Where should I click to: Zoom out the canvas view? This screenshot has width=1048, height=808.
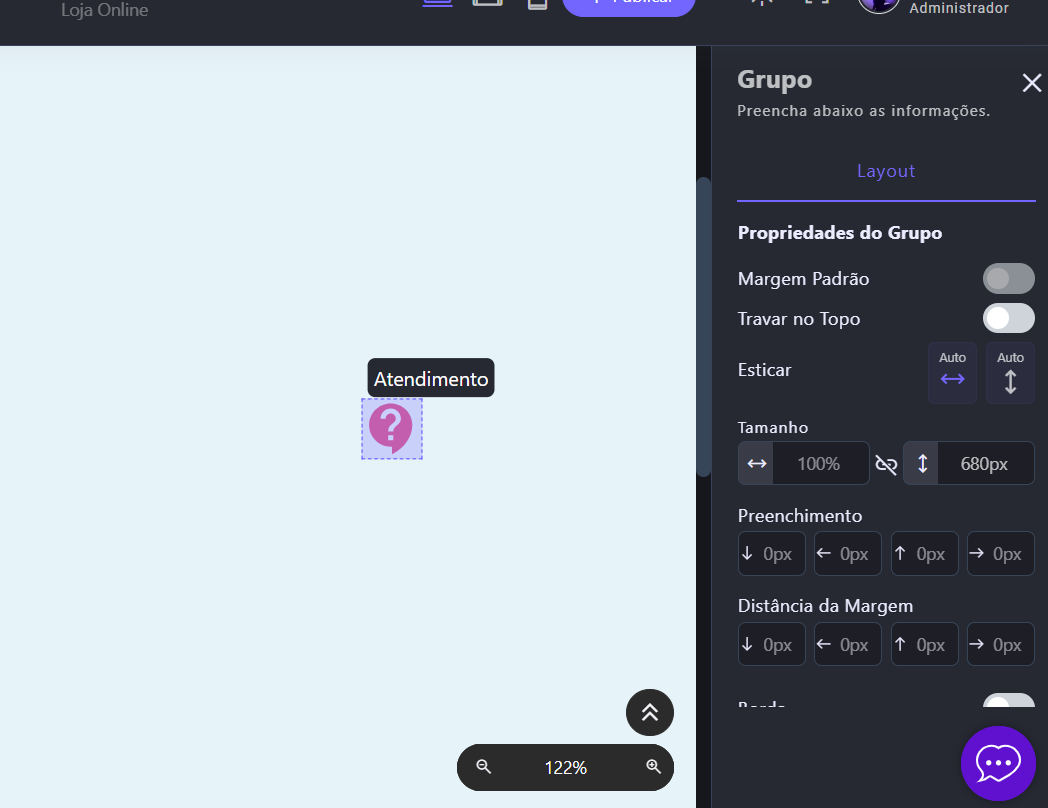pos(484,767)
